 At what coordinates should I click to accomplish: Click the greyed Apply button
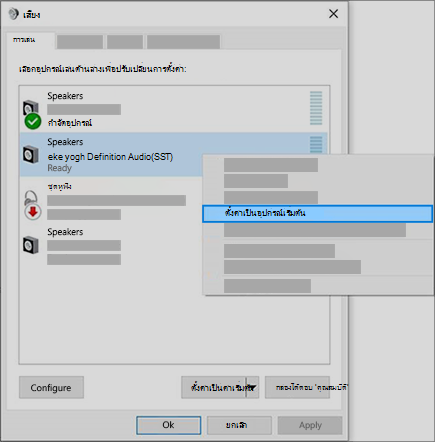pyautogui.click(x=310, y=425)
